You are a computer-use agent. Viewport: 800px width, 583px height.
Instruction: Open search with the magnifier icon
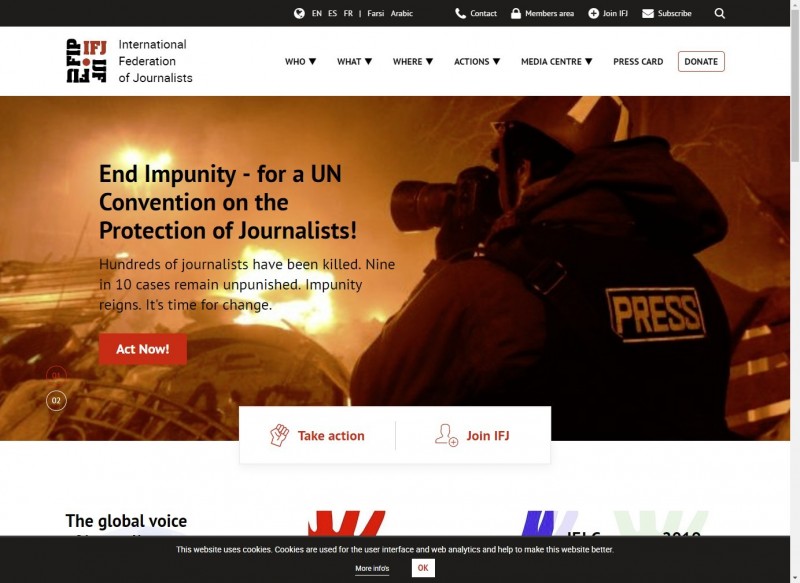point(720,14)
